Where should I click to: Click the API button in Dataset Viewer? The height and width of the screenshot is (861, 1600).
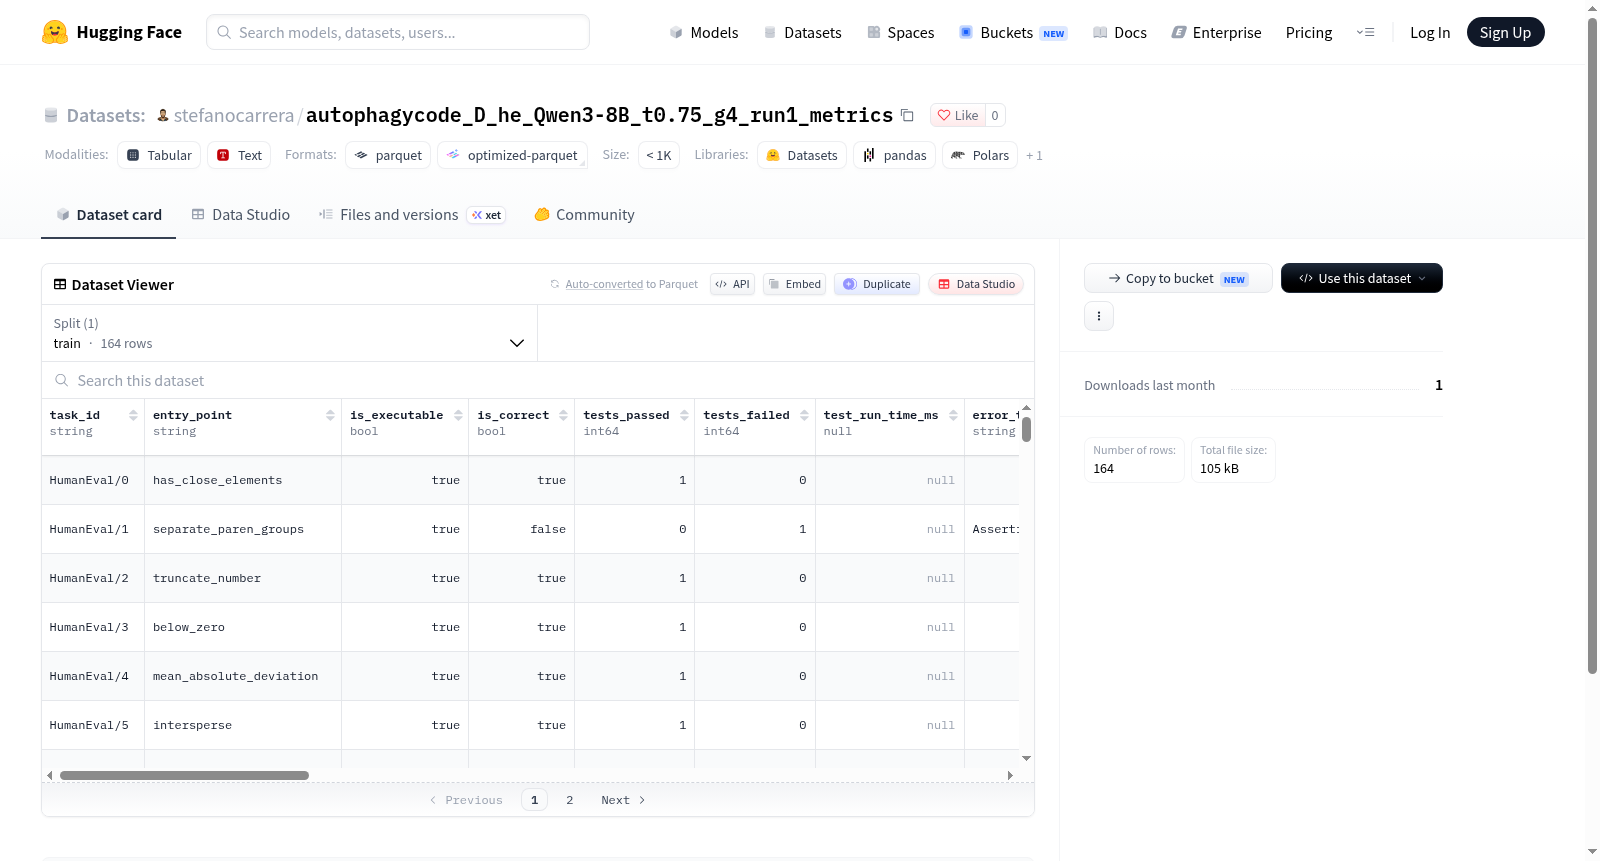pyautogui.click(x=732, y=284)
